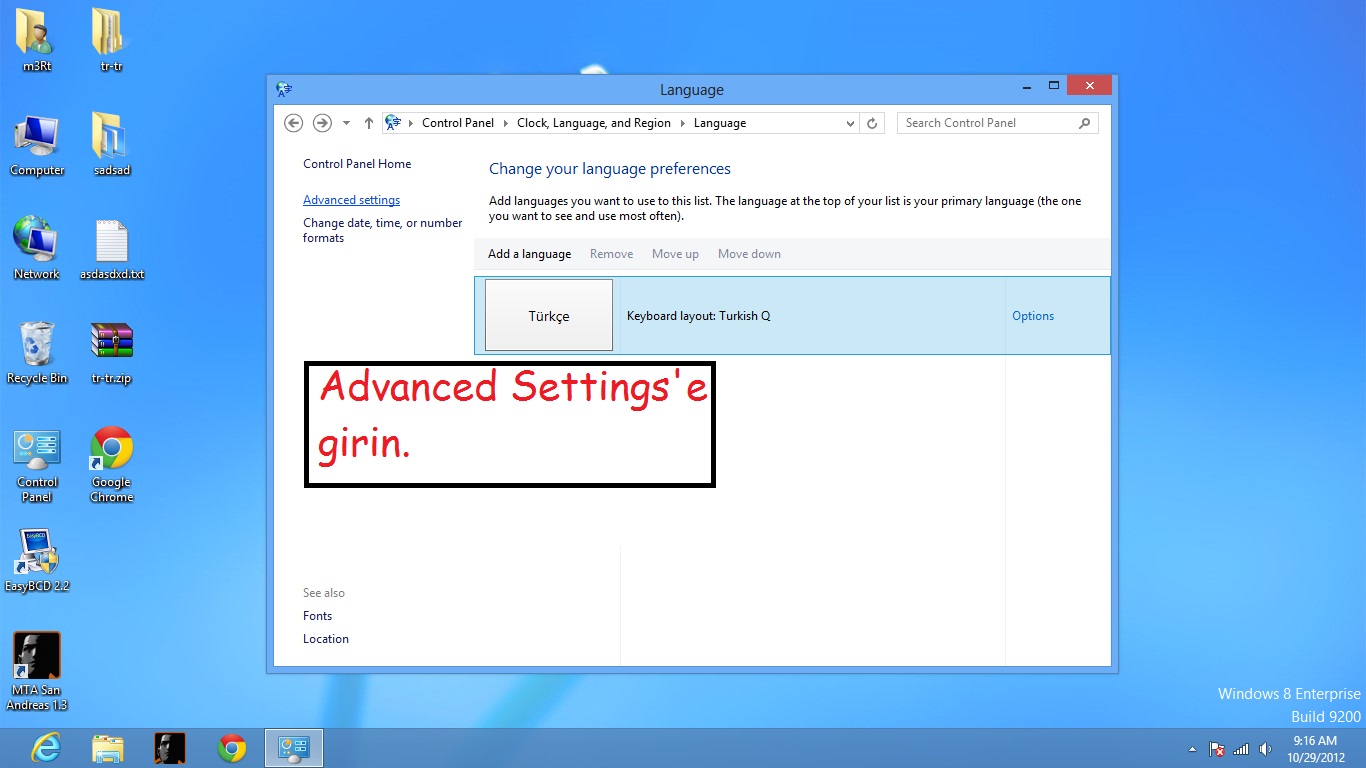Select sadsad folder icon
The image size is (1366, 768).
click(x=111, y=145)
